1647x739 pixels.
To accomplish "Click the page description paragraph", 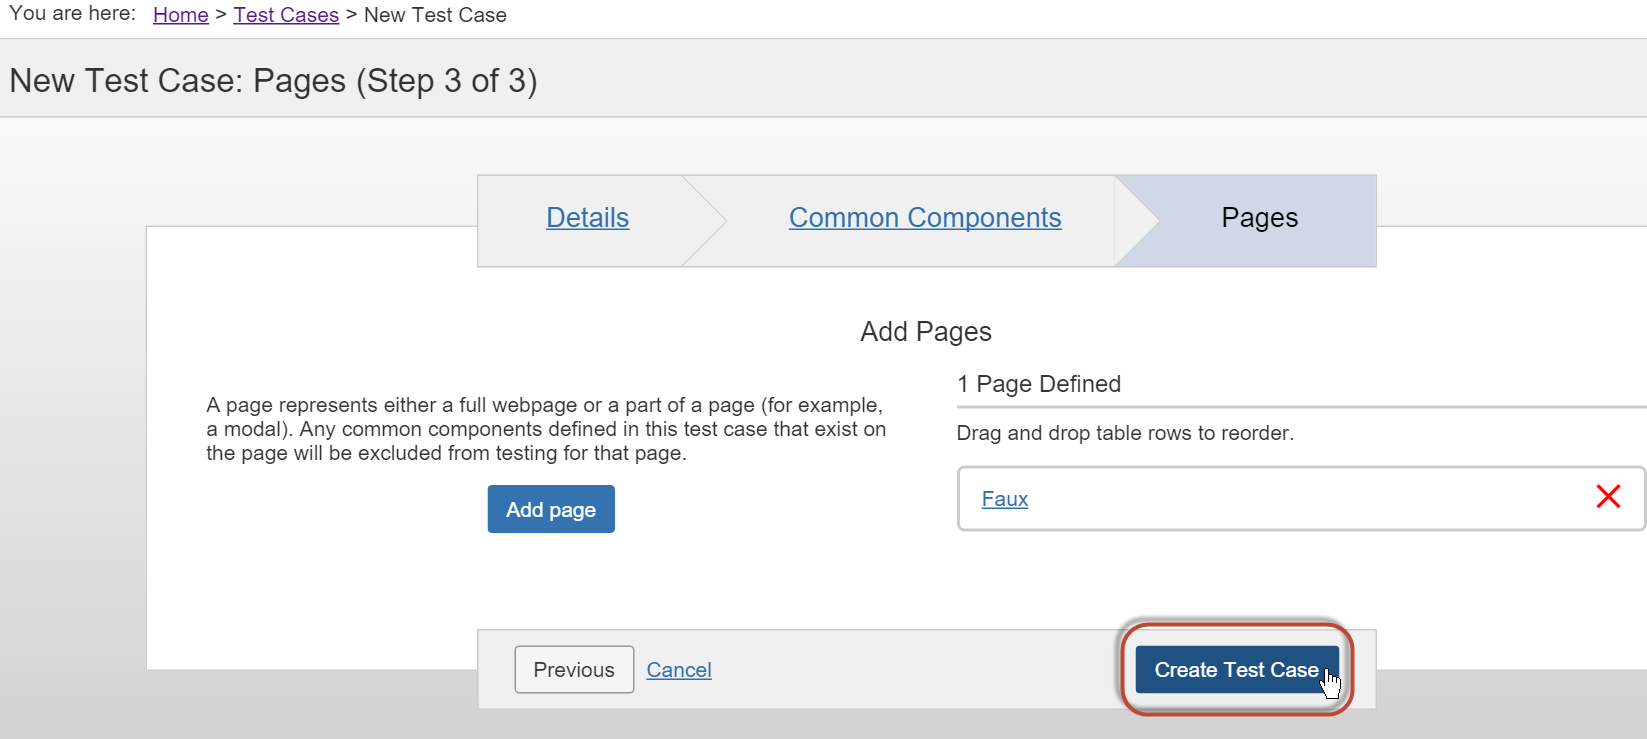I will coord(545,429).
